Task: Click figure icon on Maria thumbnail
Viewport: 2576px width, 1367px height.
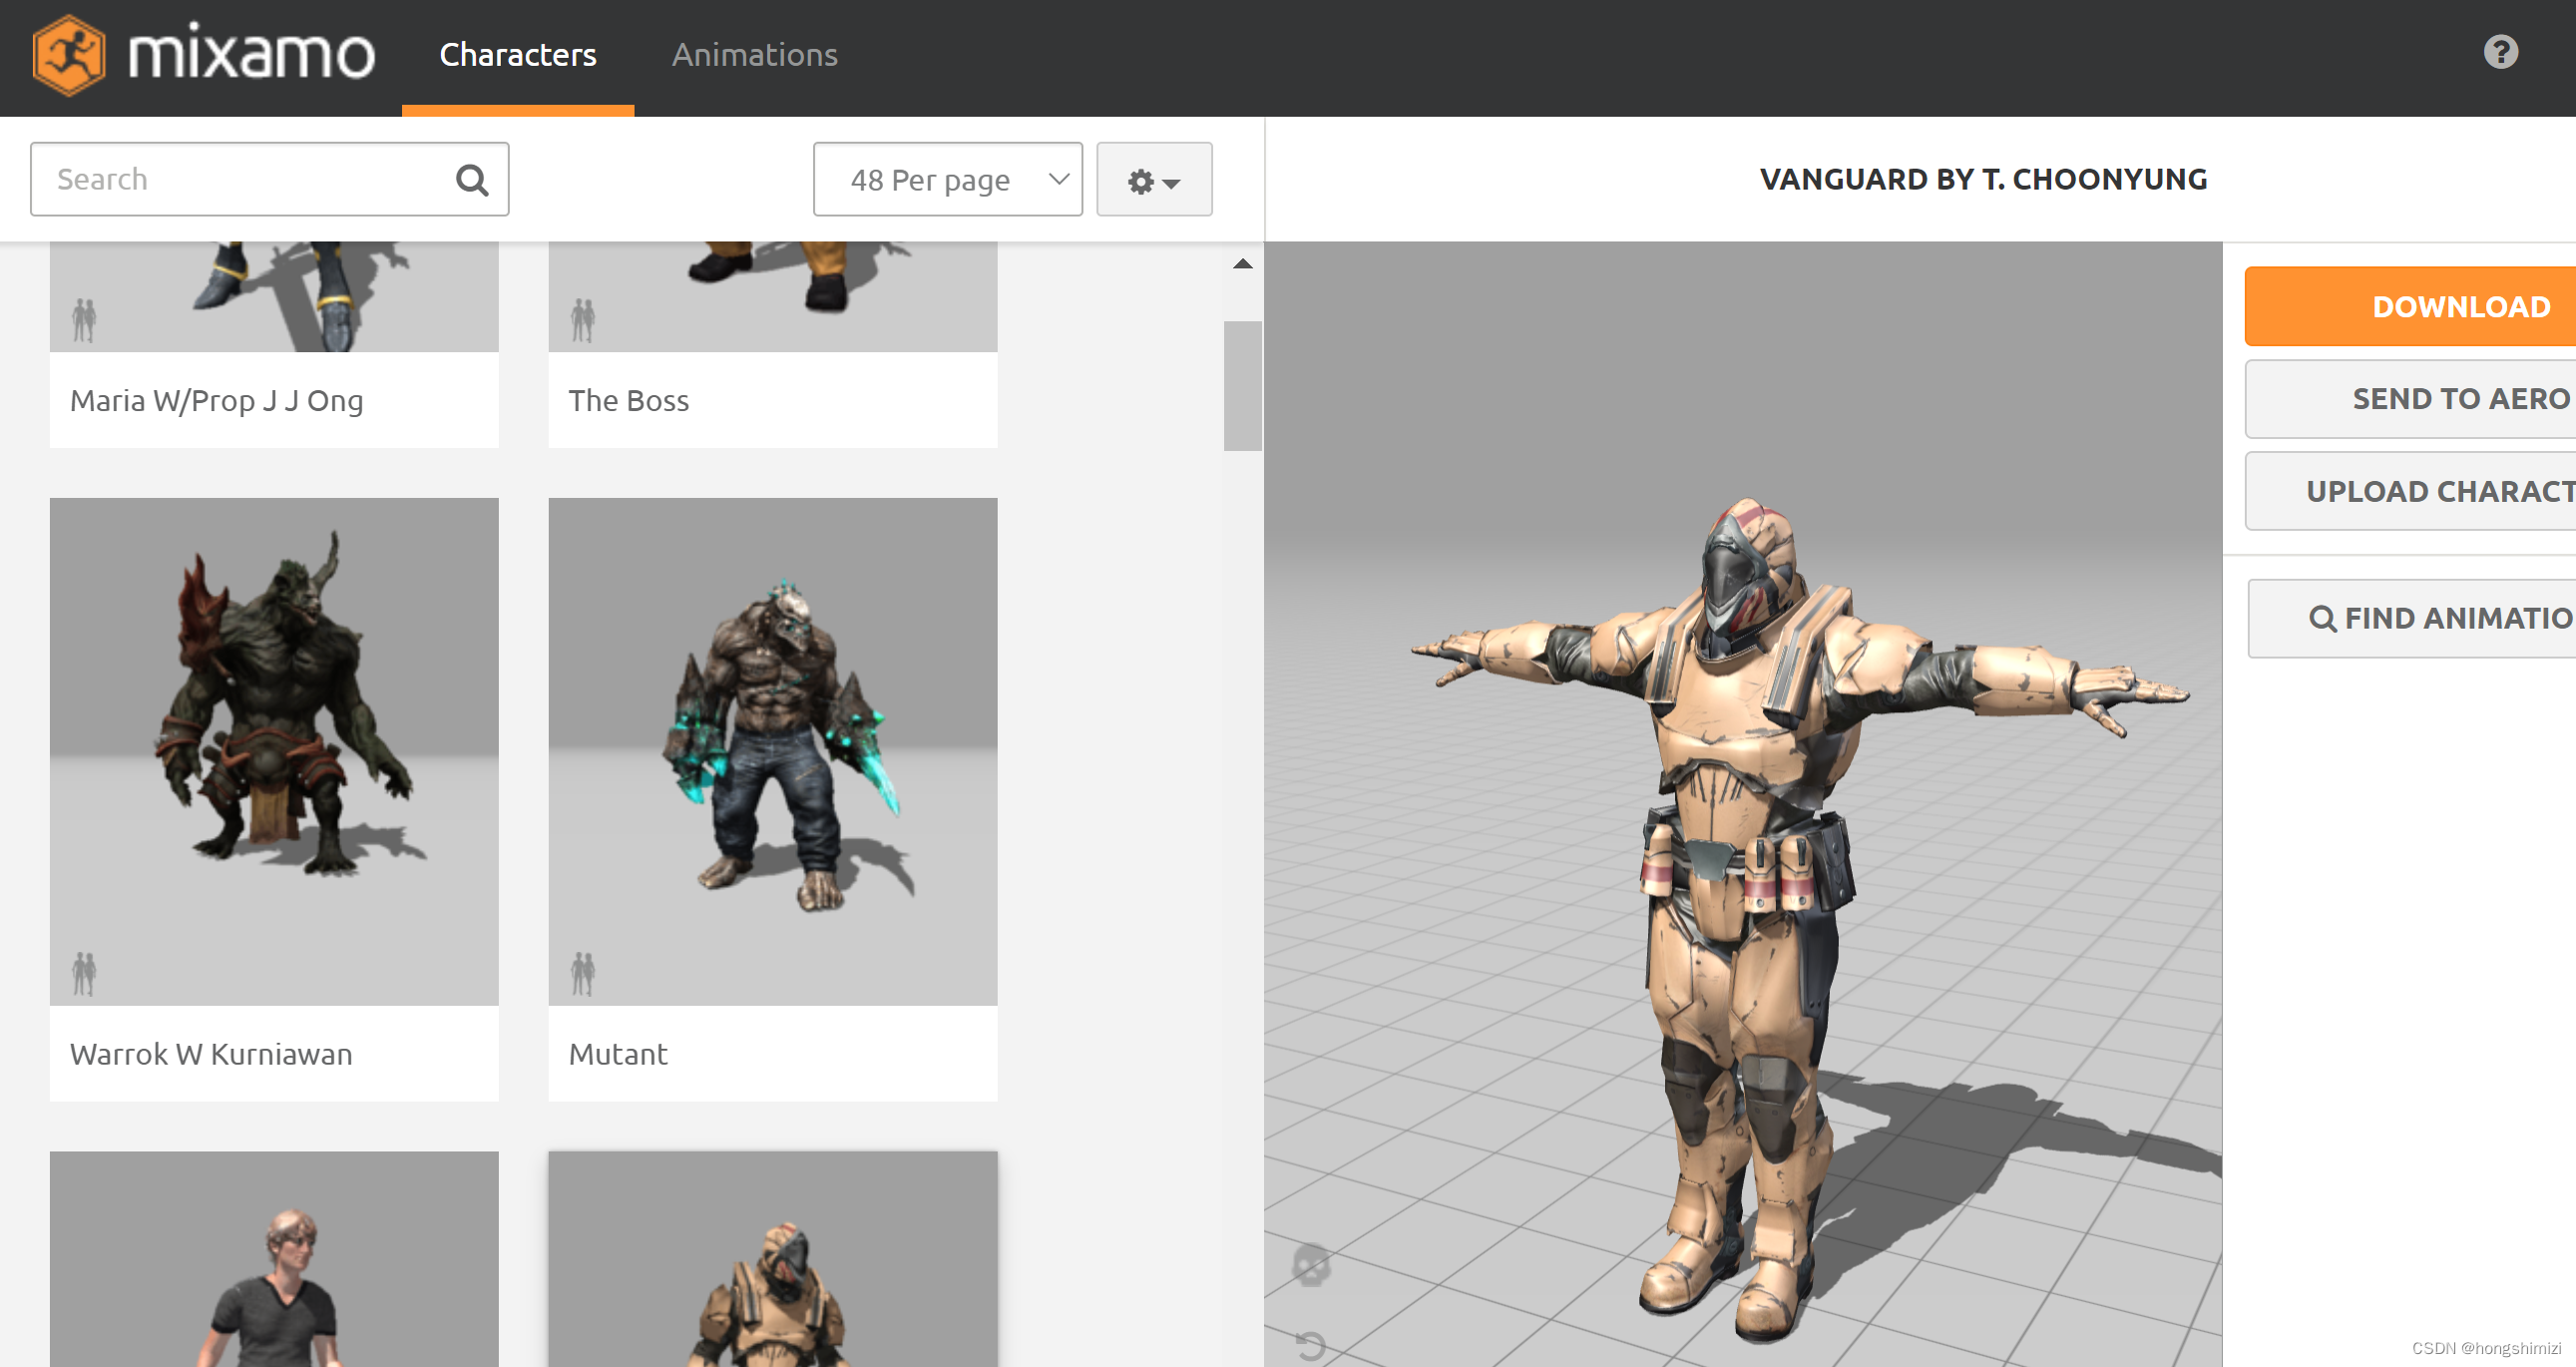Action: pyautogui.click(x=84, y=320)
